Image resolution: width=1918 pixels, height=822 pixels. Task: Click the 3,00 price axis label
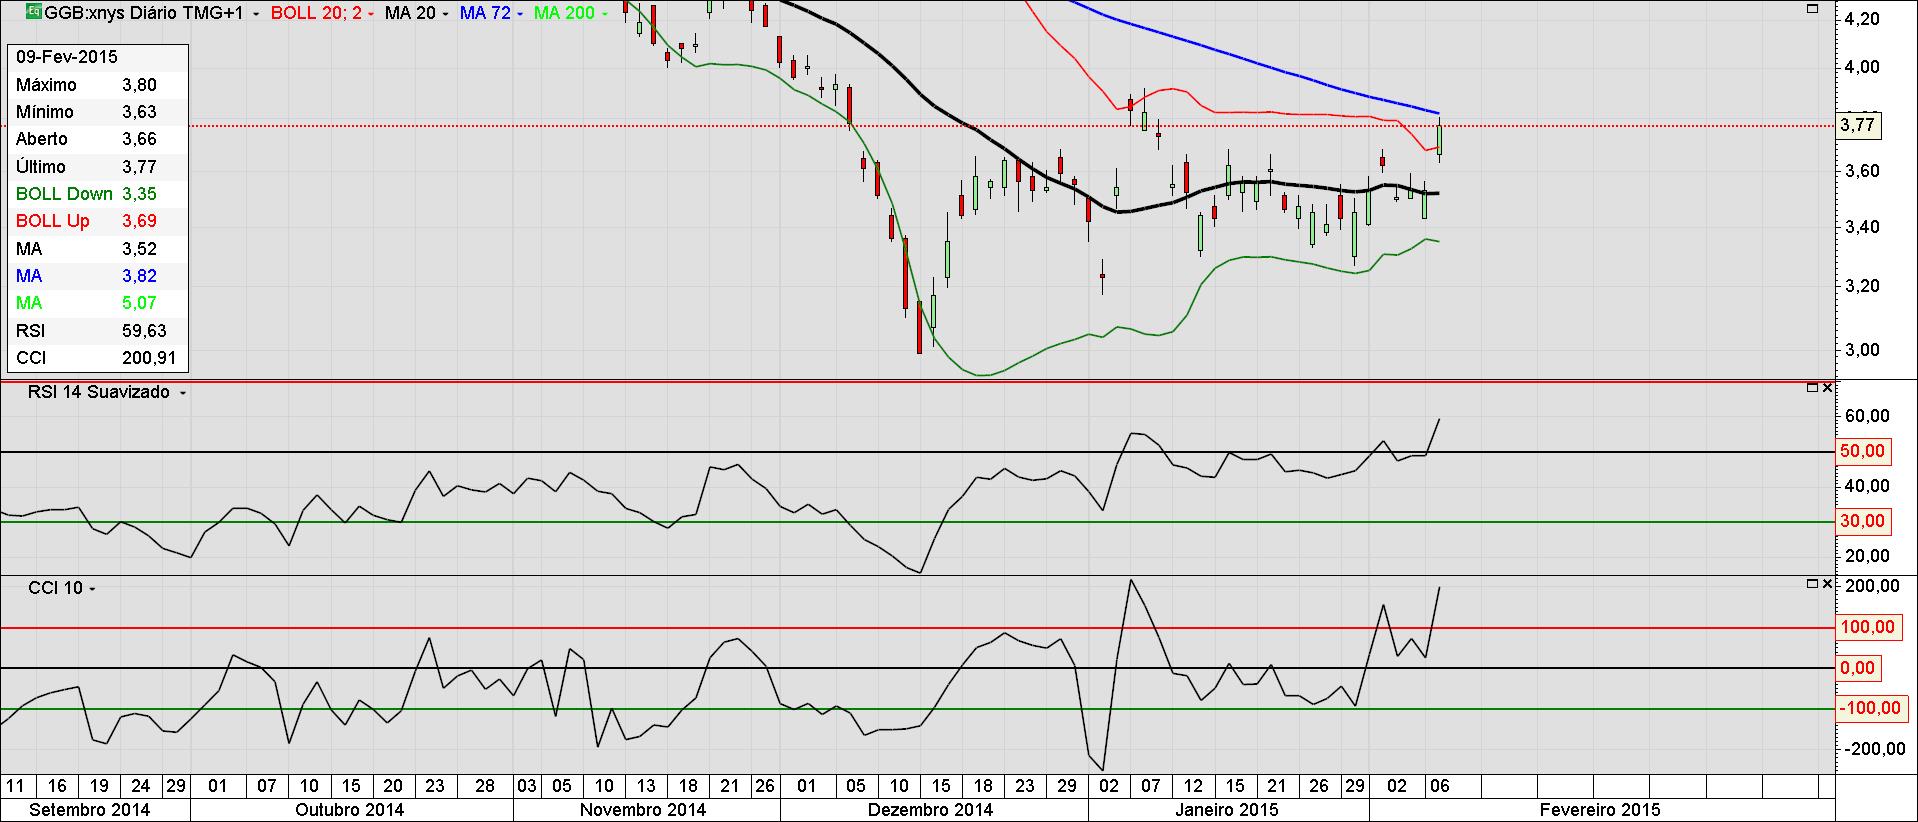tap(1860, 350)
